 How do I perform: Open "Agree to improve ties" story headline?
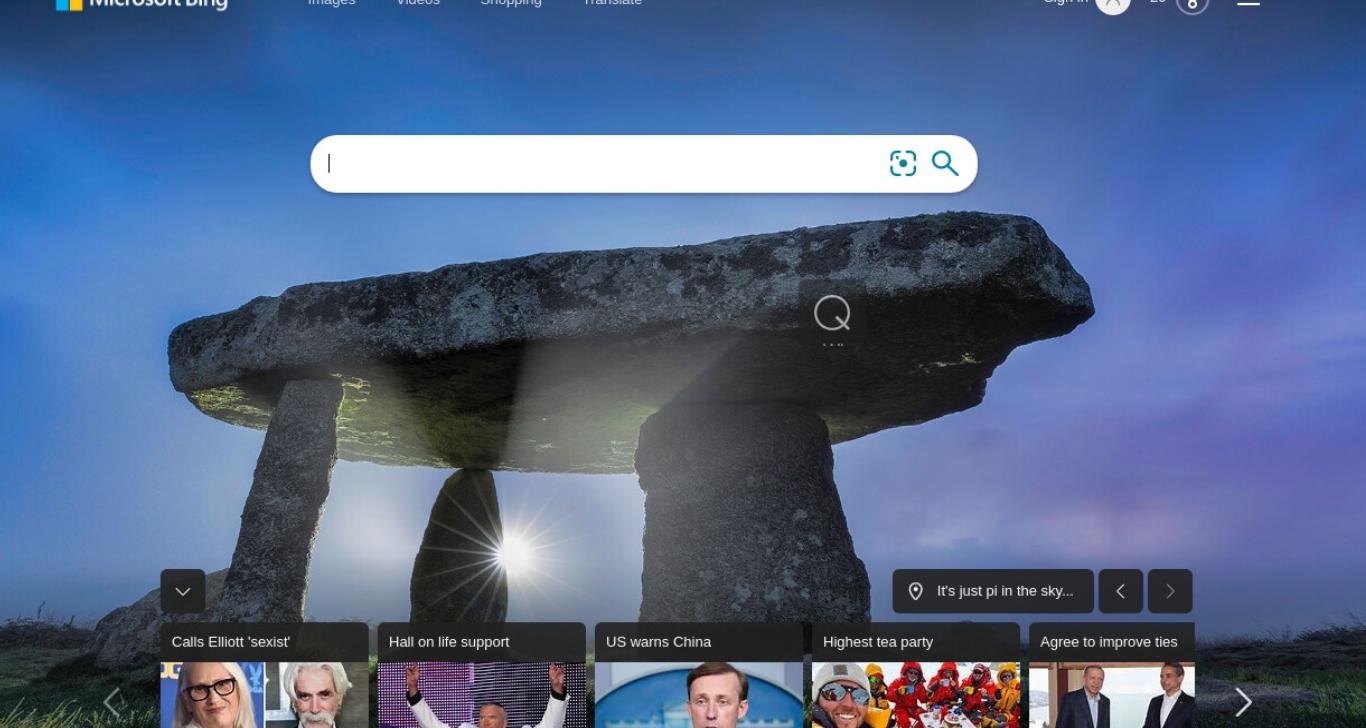1109,642
